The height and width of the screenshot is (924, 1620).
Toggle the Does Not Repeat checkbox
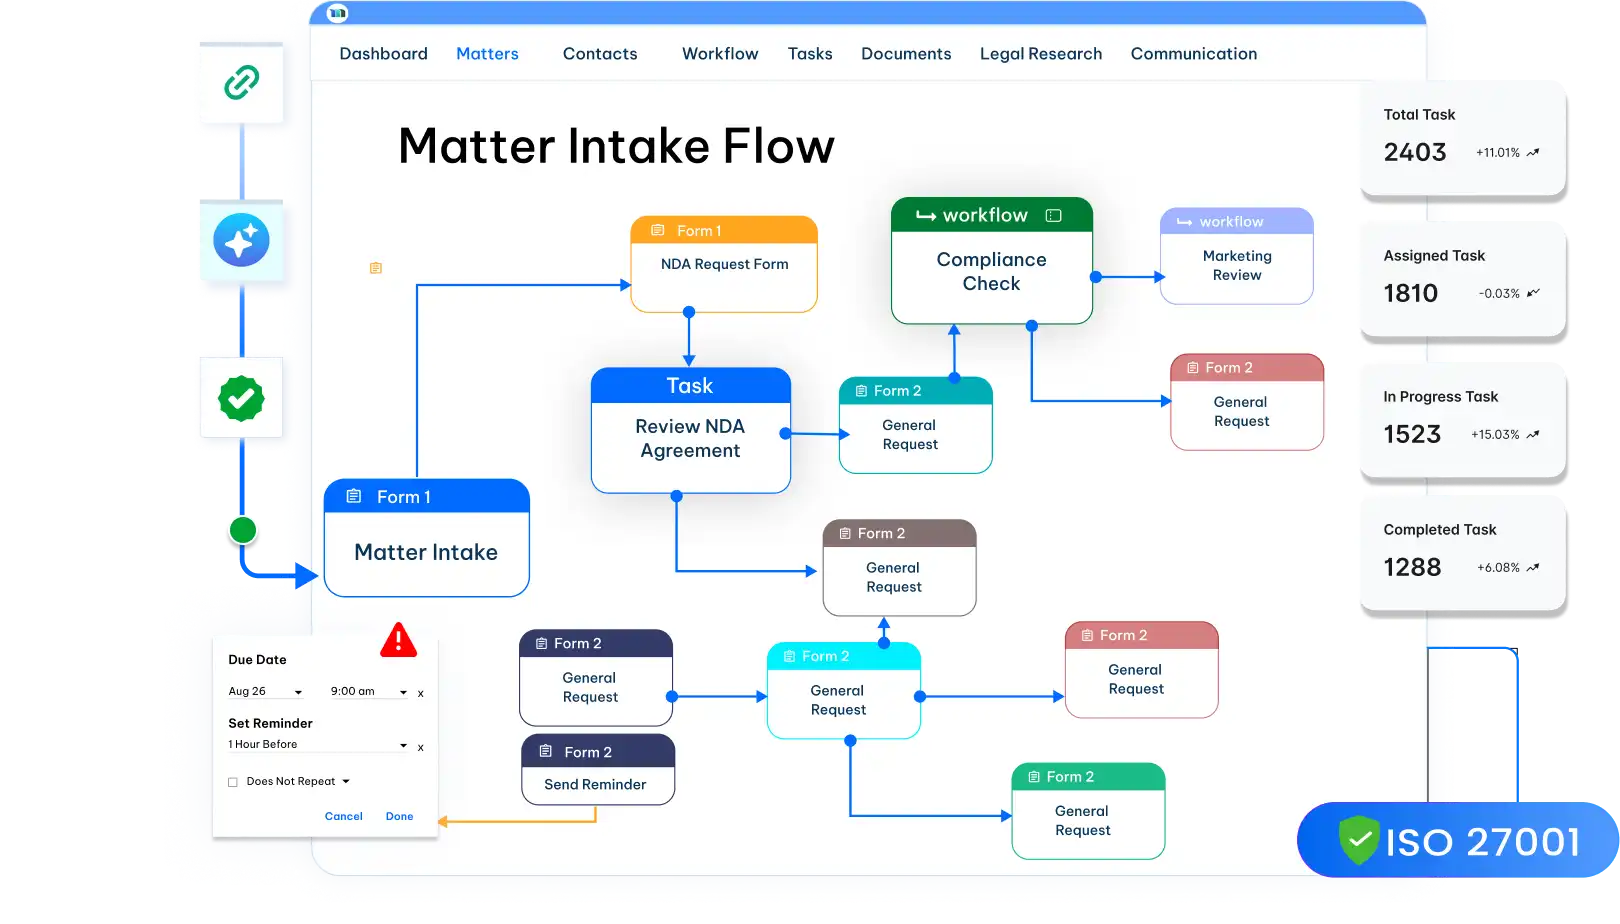tap(233, 782)
